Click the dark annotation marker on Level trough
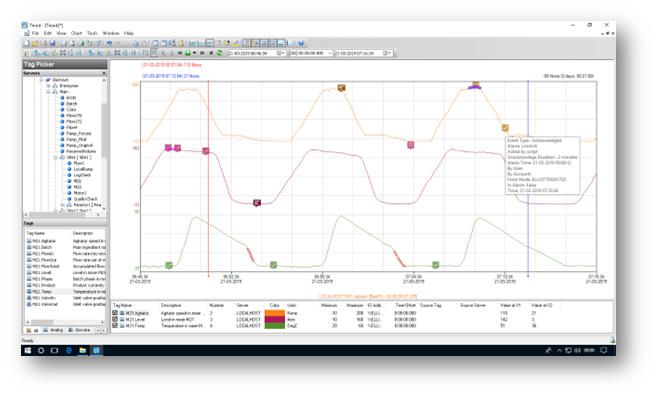The image size is (658, 398). point(257,203)
